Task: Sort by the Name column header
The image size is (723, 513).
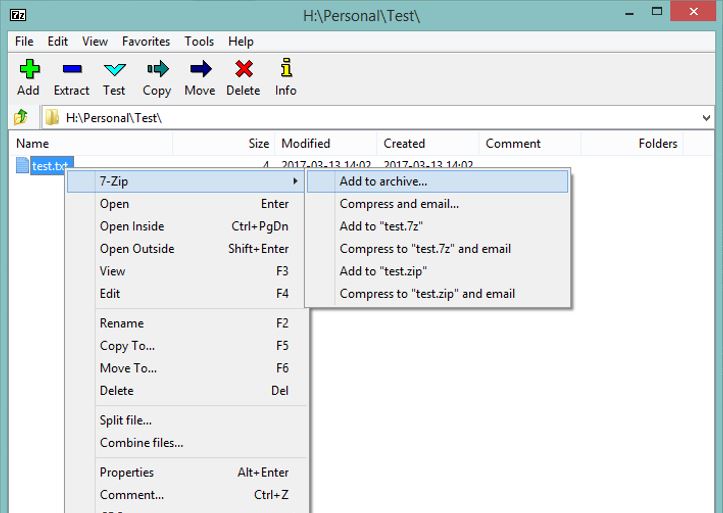Action: [91, 143]
